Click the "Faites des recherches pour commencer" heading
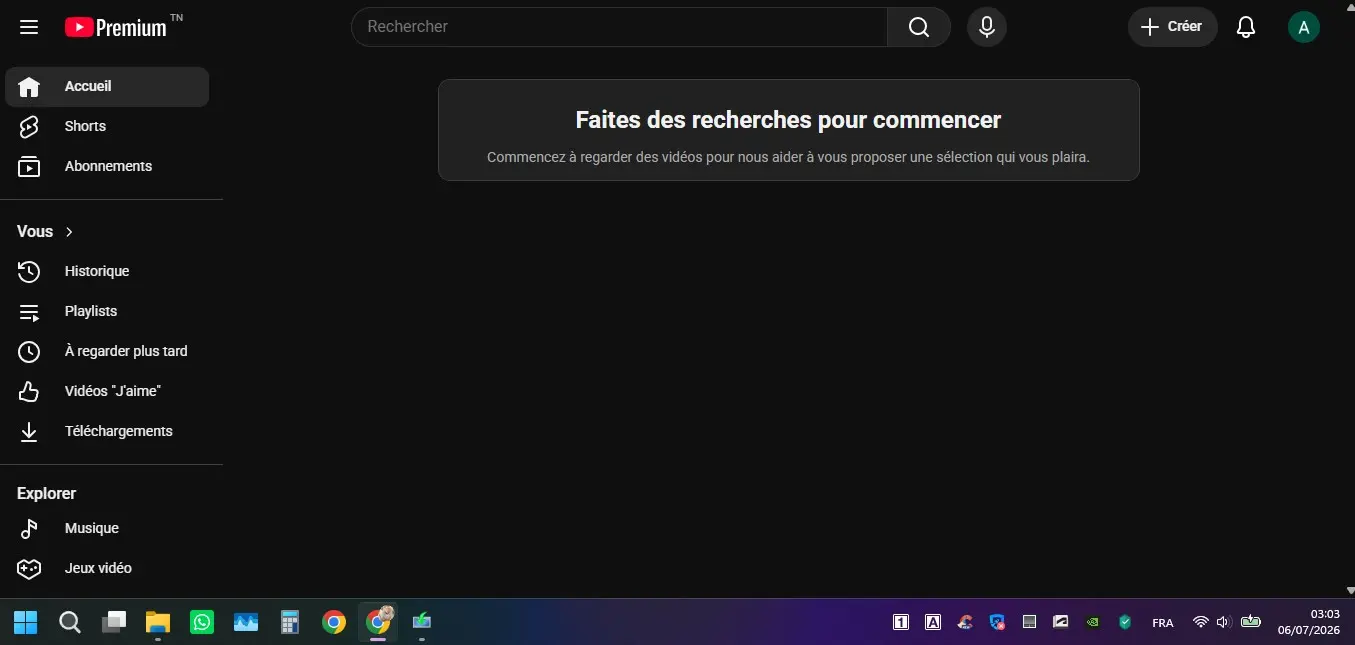The width and height of the screenshot is (1355, 645). pos(788,120)
